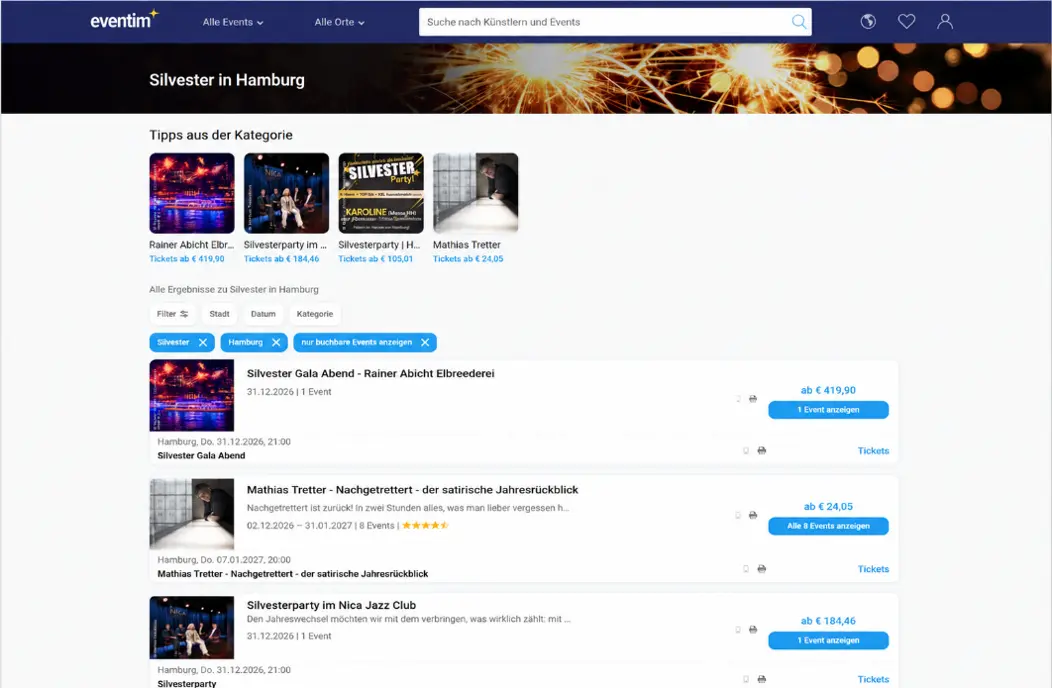Open 'Silvesterparty im Nica Jazz Club' title
1052x688 pixels.
click(331, 605)
